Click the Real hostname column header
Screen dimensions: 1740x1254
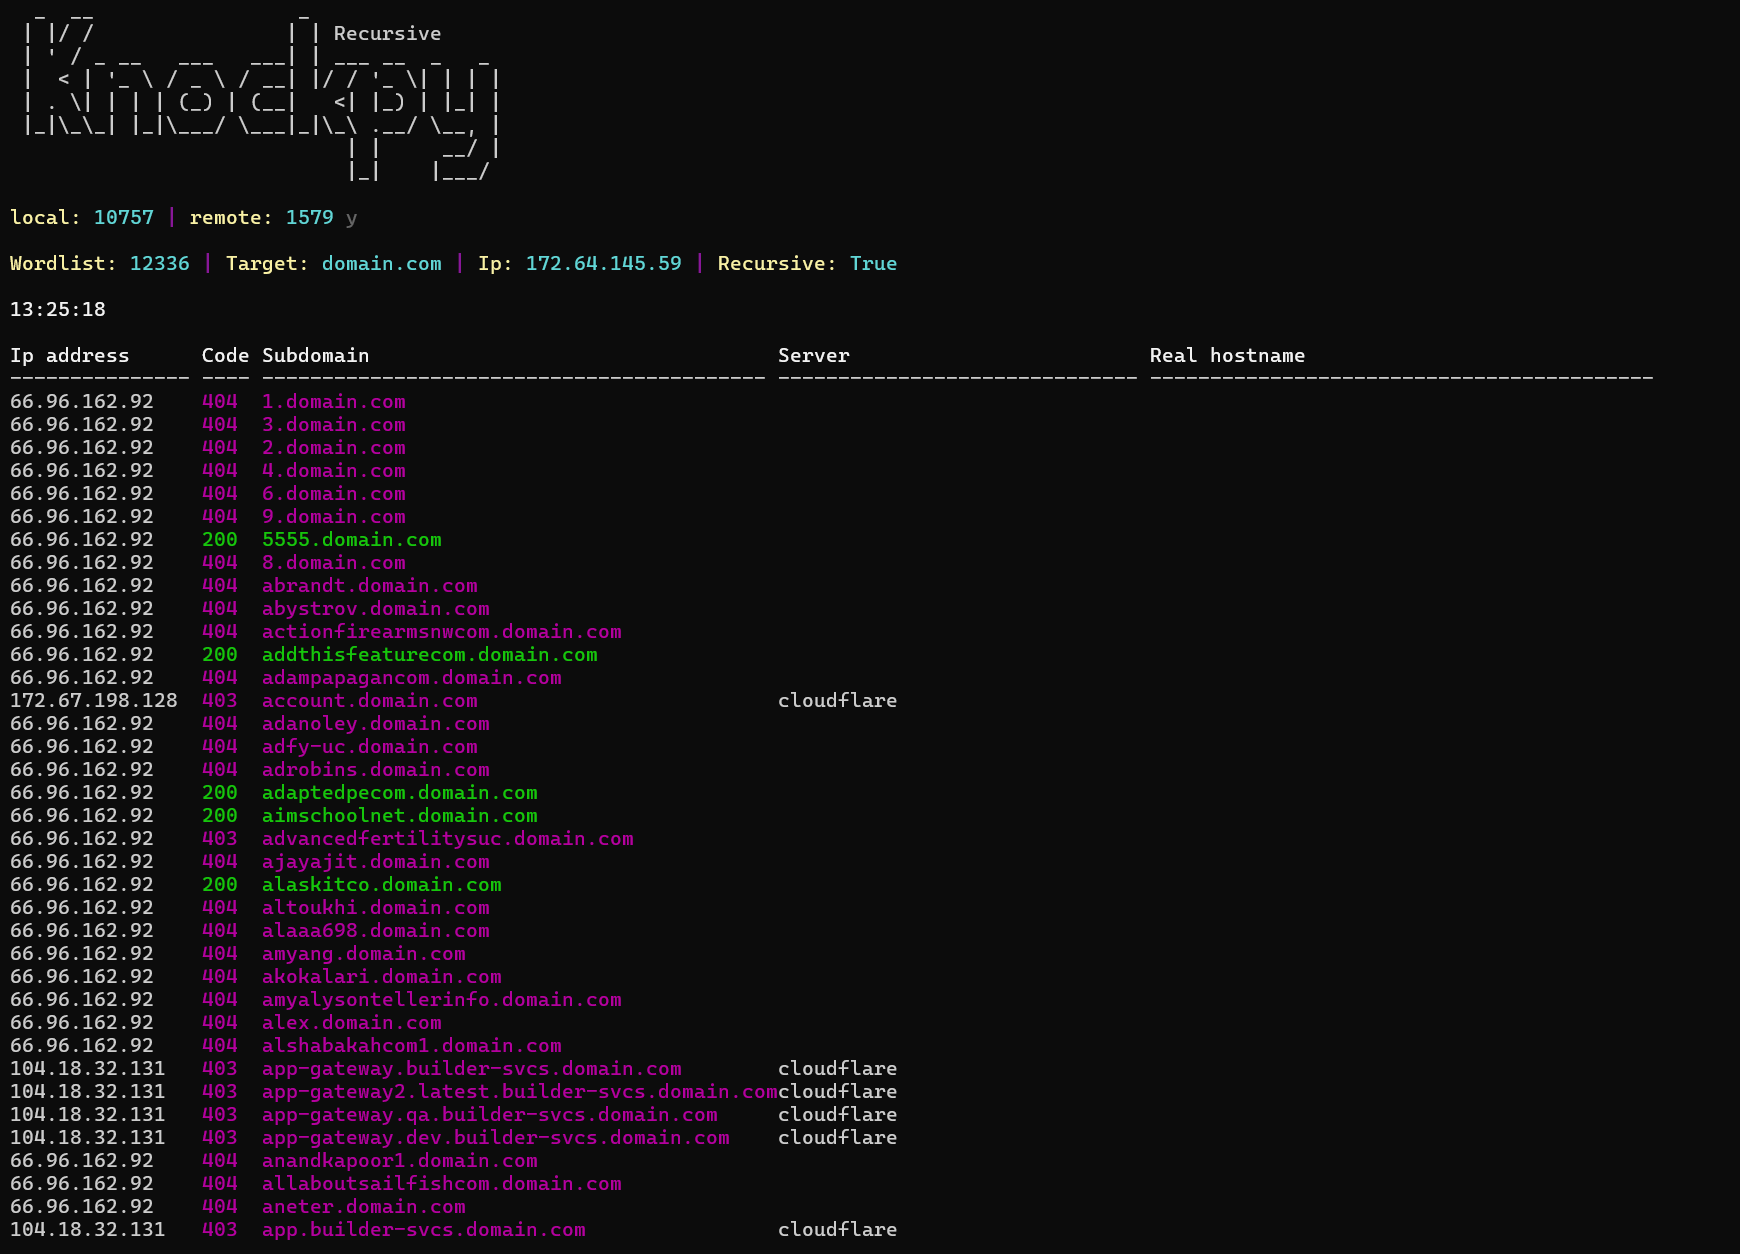click(x=1228, y=355)
